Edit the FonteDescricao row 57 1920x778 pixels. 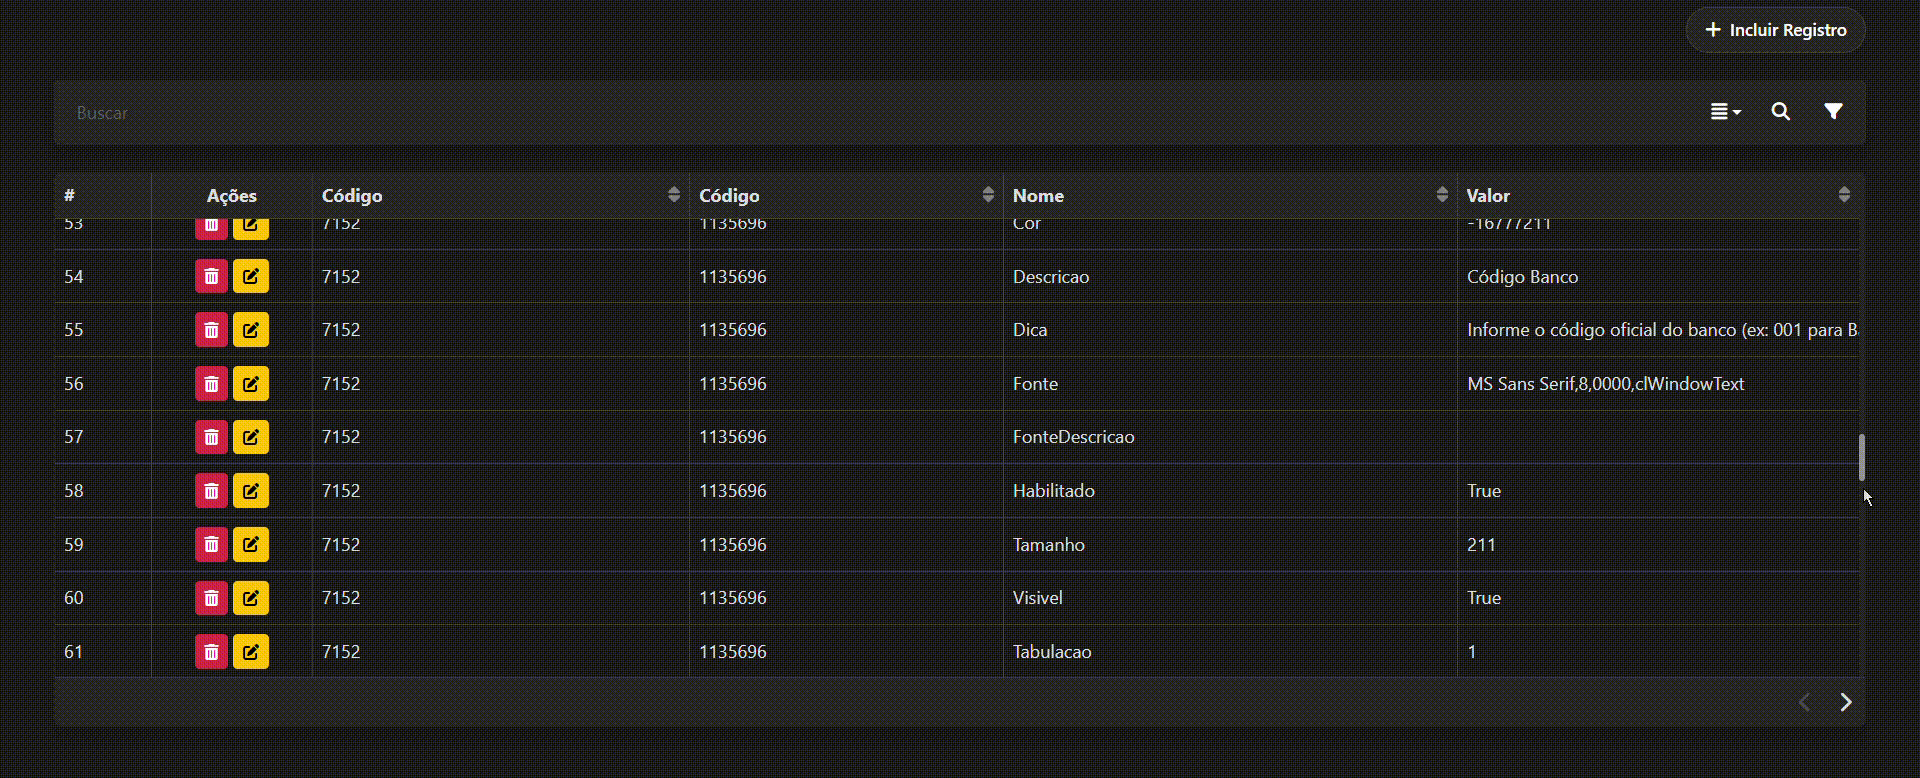pos(251,437)
